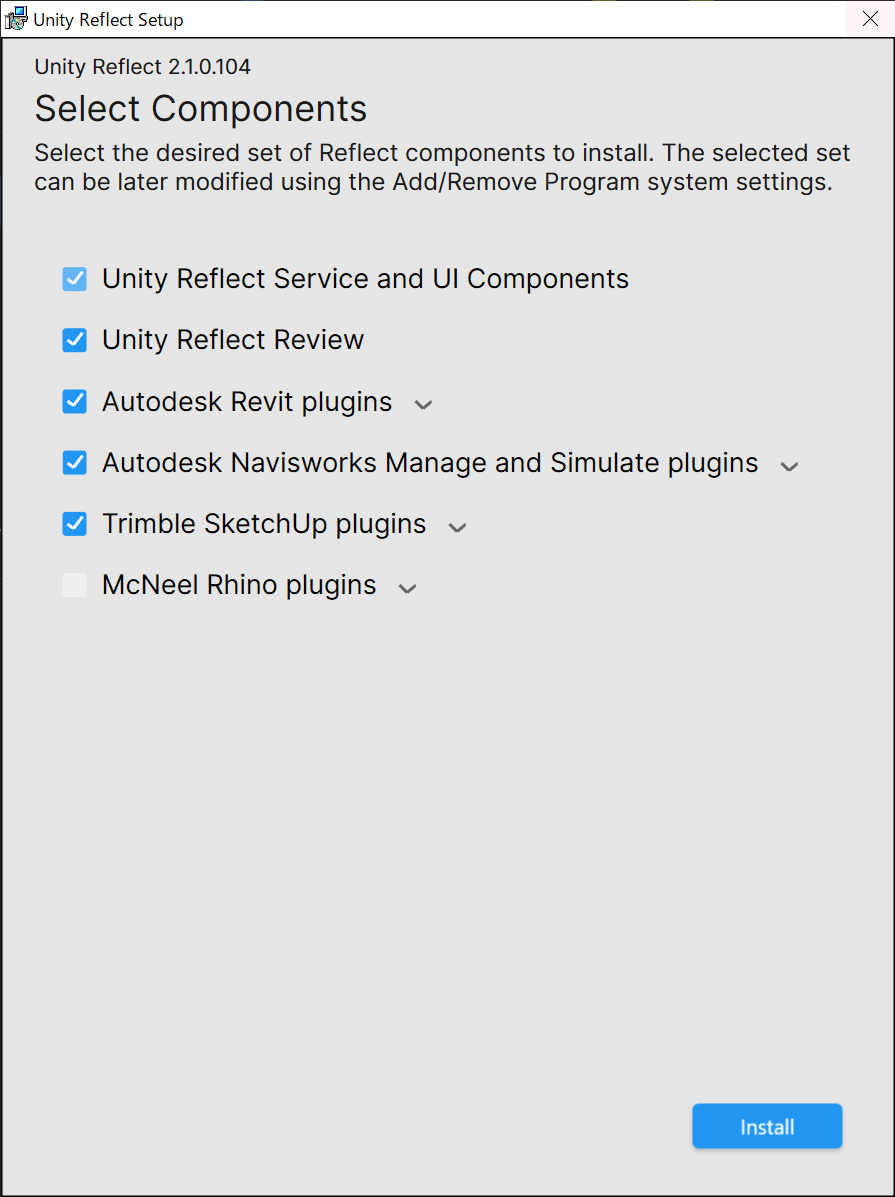Untick Autodesk Navisworks Manage and Simulate checkbox
This screenshot has width=895, height=1197.
tap(75, 463)
